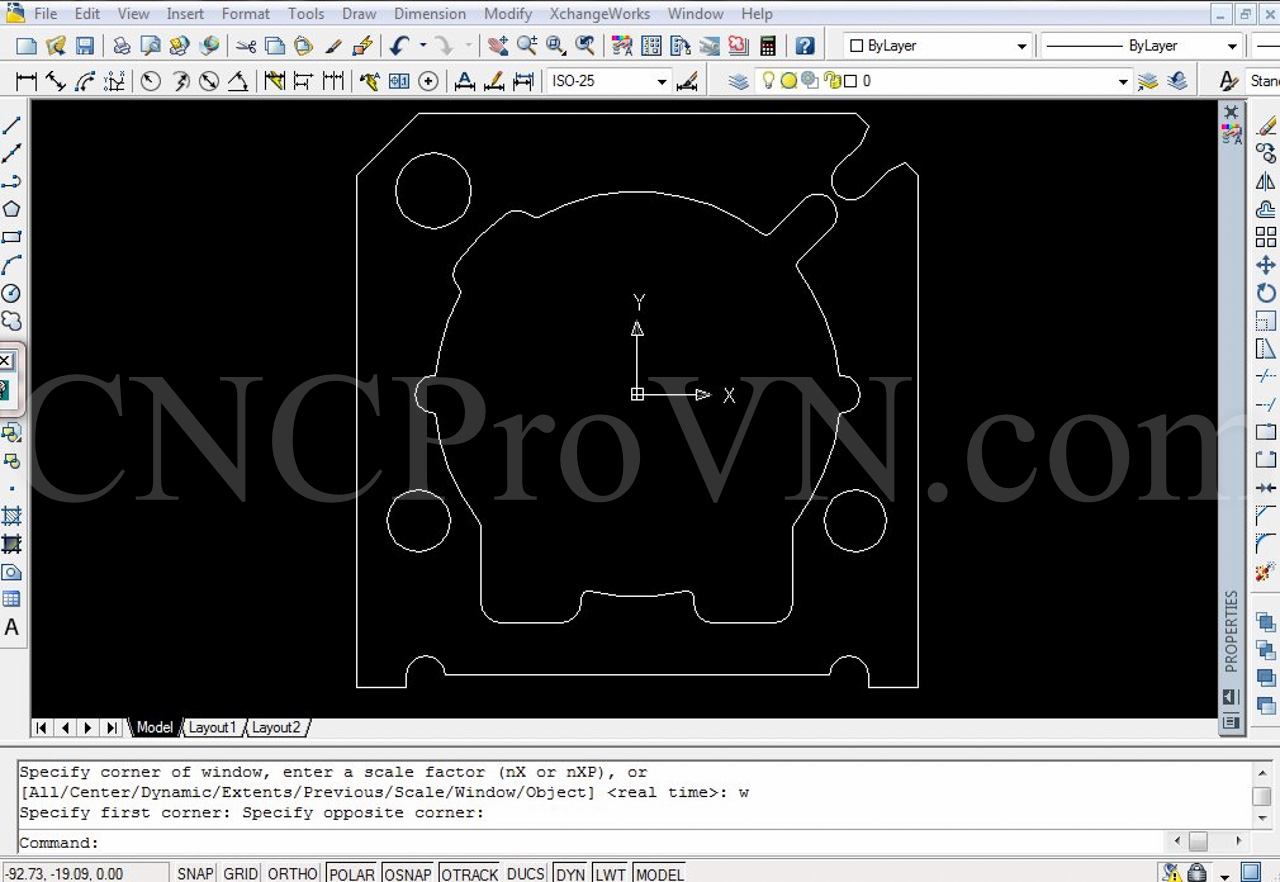
Task: Select the Move tool in Modify toolbar
Action: point(1266,265)
